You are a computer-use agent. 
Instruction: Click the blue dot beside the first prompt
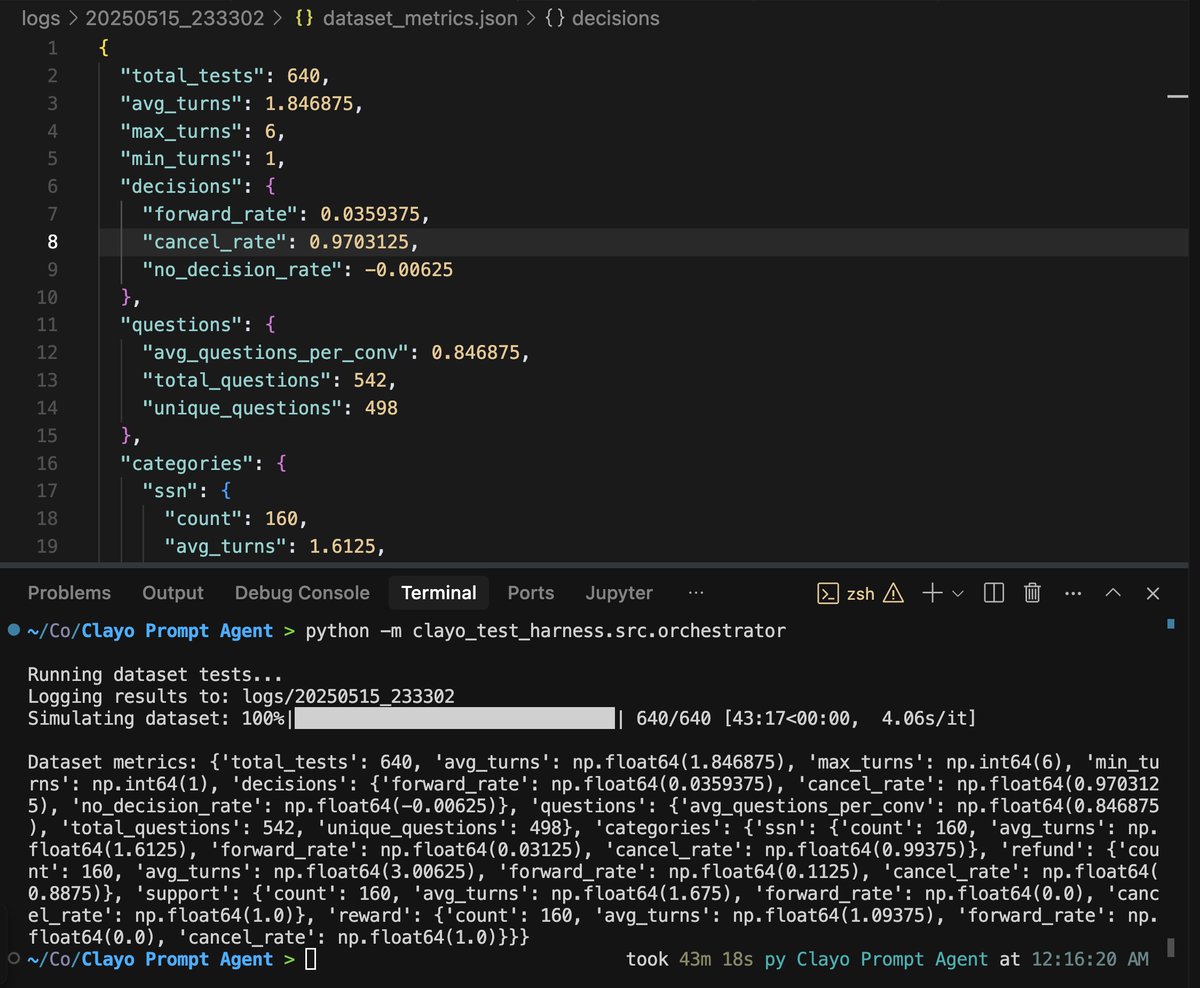click(13, 631)
